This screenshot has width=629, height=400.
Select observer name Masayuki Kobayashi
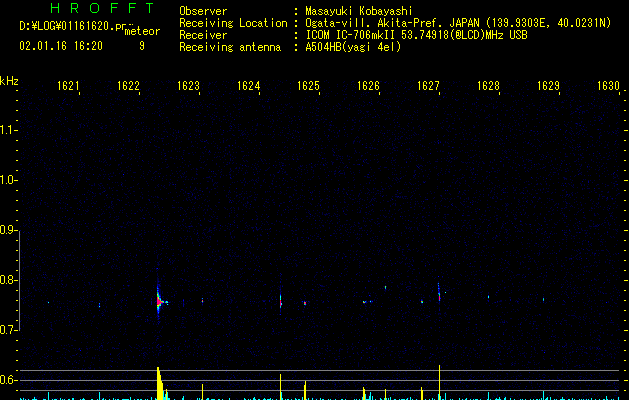359,11
